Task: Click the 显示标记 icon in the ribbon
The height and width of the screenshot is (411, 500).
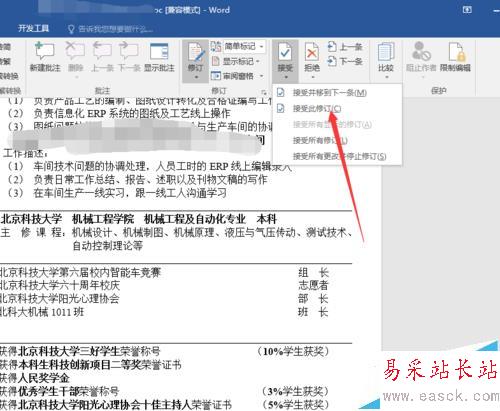Action: (x=216, y=61)
